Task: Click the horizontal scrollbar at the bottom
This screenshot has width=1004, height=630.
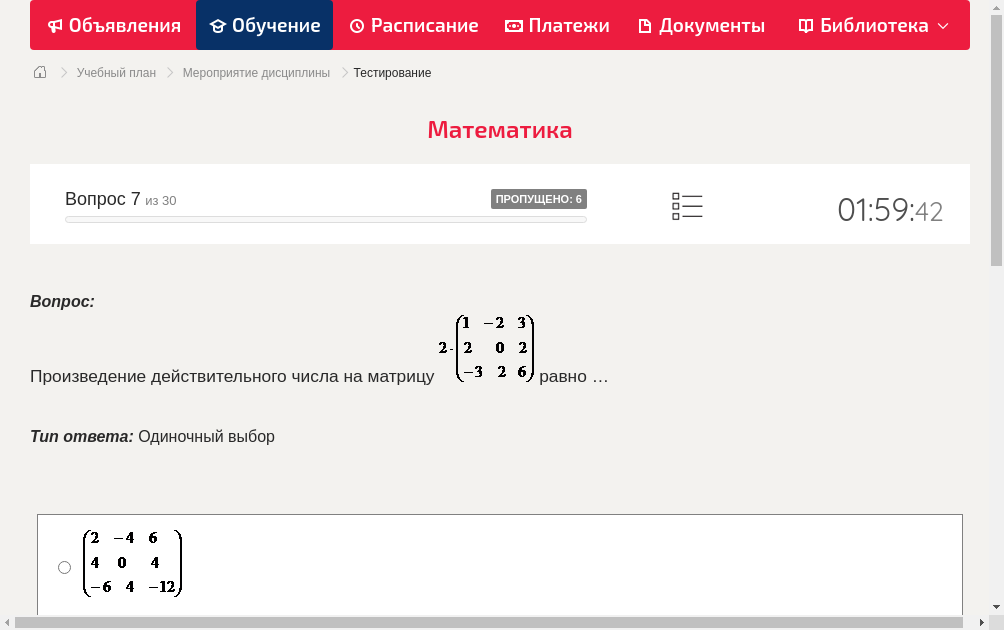Action: (490, 622)
